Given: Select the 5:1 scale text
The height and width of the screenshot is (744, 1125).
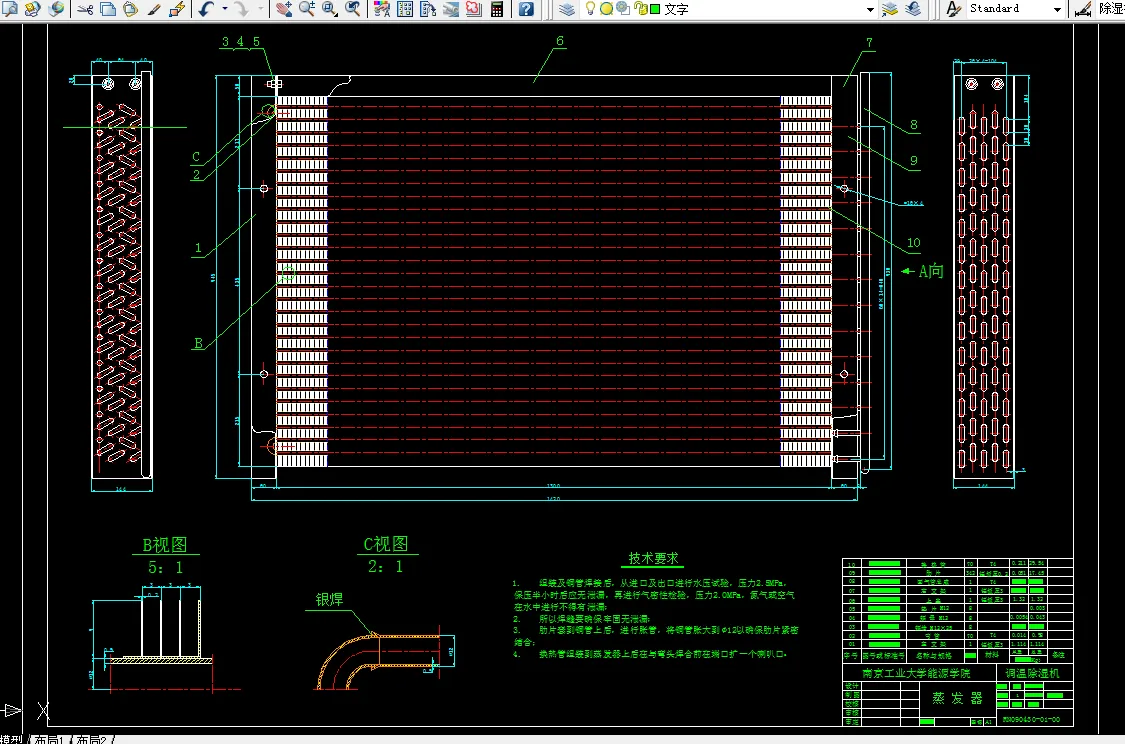Looking at the screenshot, I should coord(165,568).
